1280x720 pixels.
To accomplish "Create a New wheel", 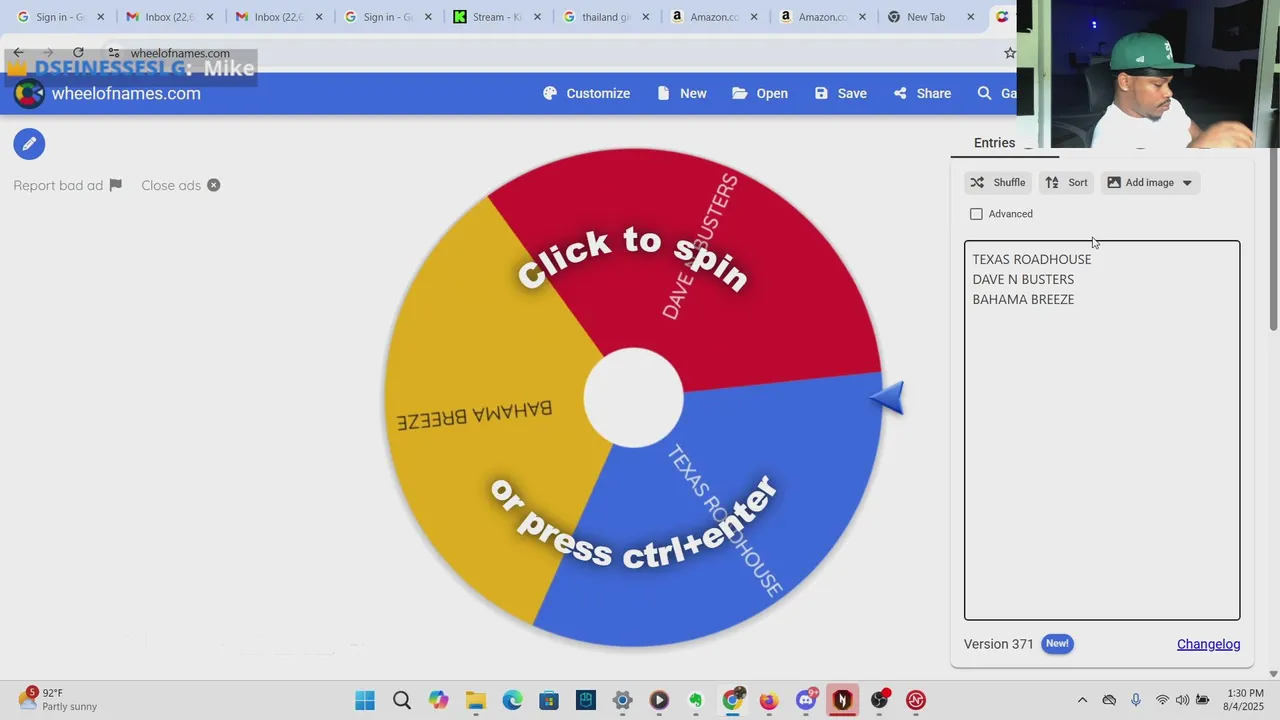I will tap(681, 93).
